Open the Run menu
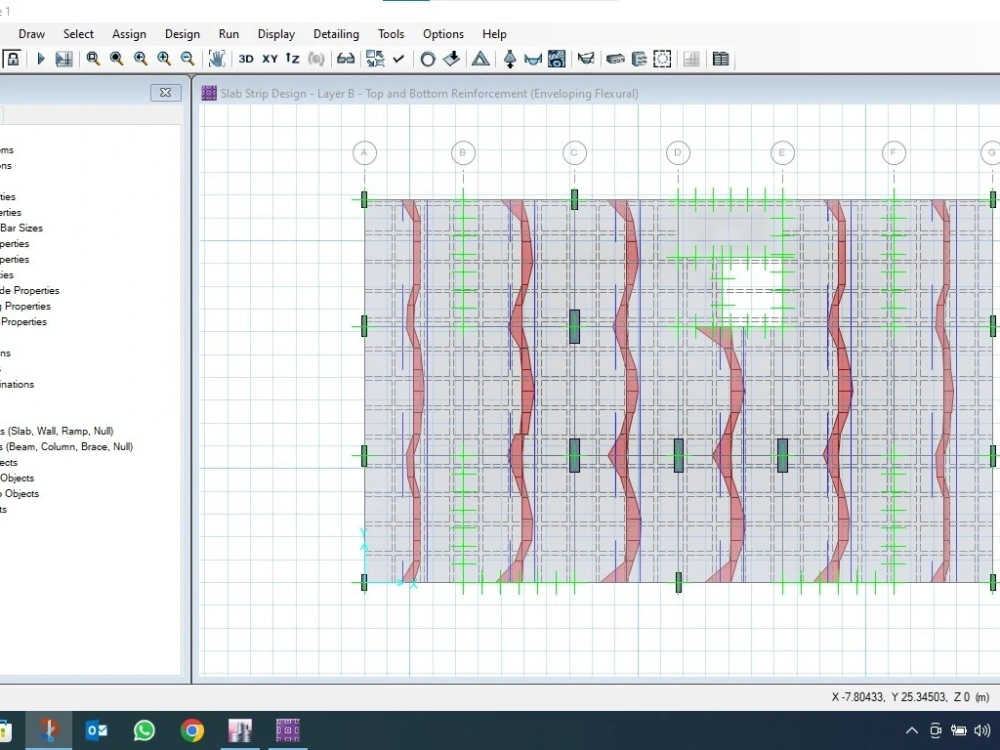The image size is (1000, 750). tap(229, 34)
